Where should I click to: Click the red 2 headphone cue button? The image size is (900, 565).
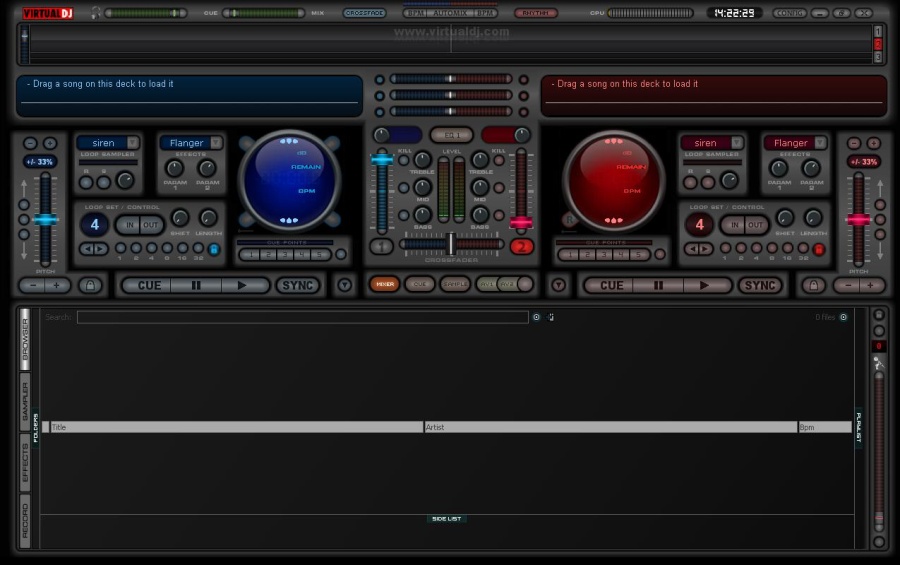[x=521, y=246]
